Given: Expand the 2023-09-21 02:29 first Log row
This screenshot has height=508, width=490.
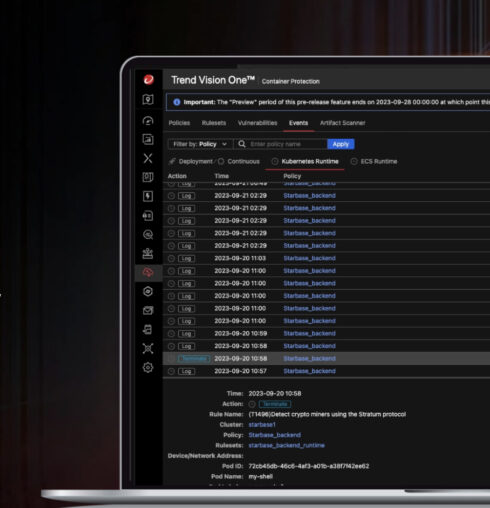Looking at the screenshot, I should tap(327, 196).
